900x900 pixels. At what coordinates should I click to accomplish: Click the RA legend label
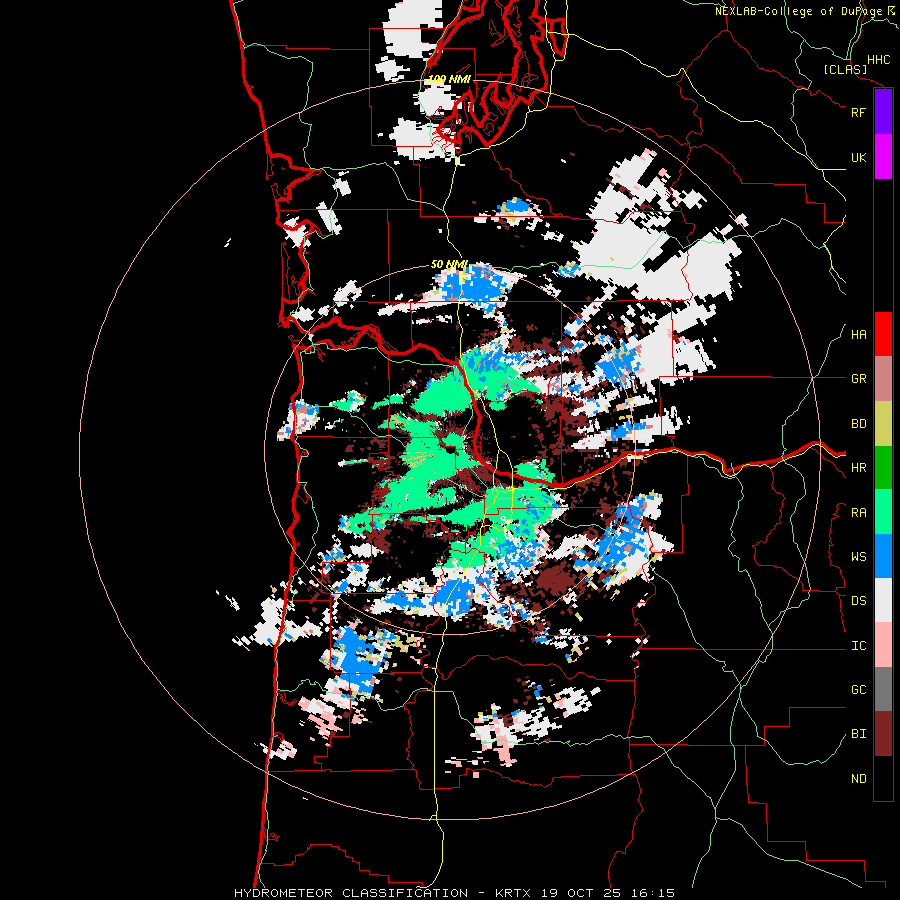pyautogui.click(x=858, y=513)
